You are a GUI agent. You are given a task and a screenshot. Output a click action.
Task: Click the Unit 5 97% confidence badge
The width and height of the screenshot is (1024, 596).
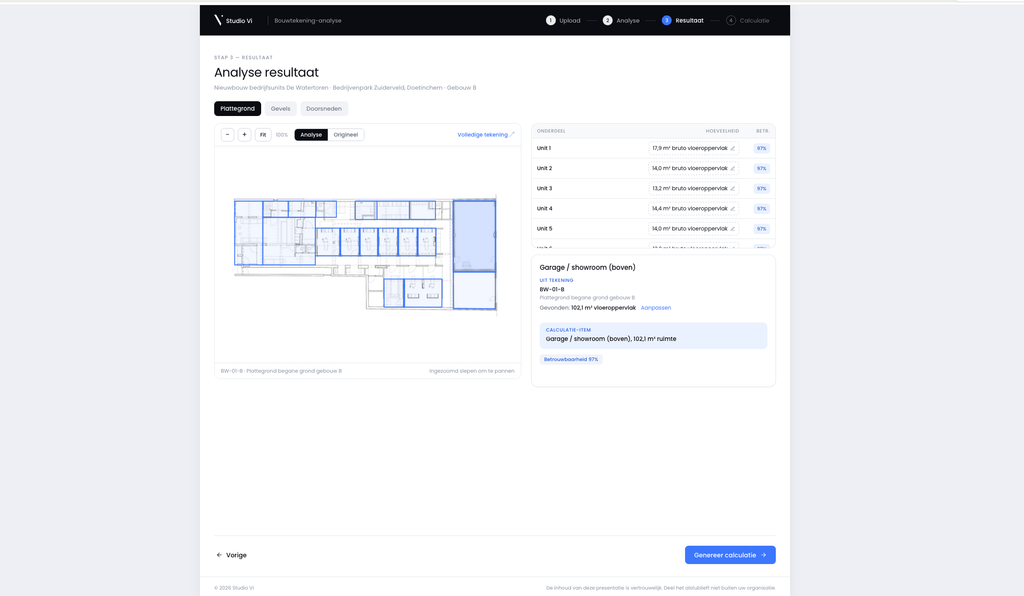click(761, 228)
